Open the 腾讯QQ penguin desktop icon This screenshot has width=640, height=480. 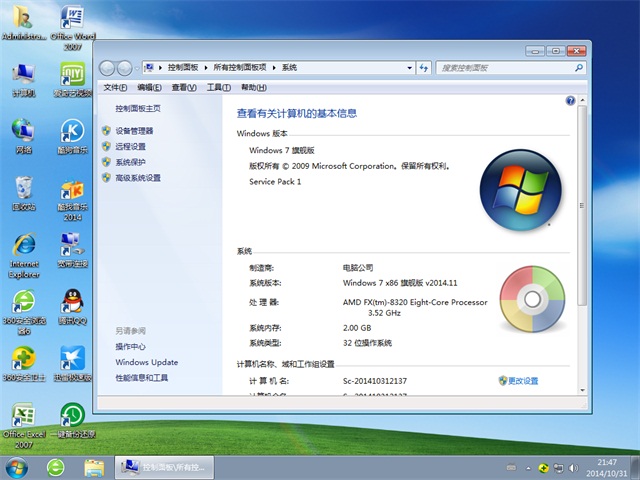(x=71, y=303)
